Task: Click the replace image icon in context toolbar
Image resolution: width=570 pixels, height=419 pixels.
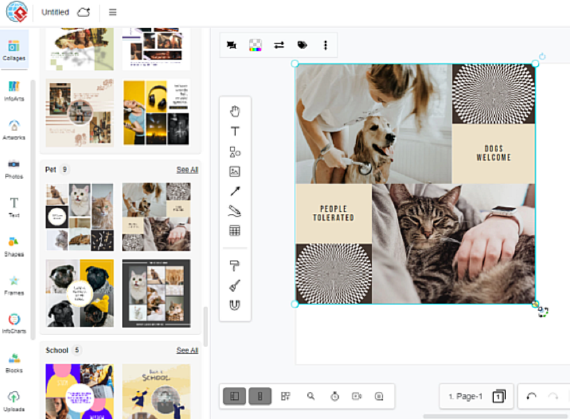Action: pyautogui.click(x=232, y=45)
